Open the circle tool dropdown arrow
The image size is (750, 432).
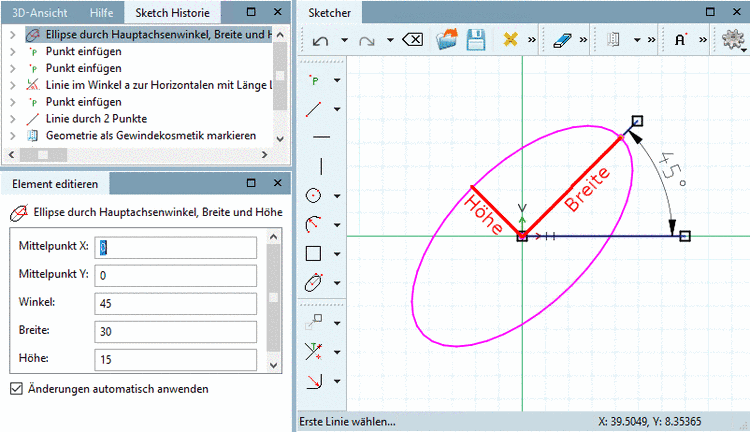click(337, 196)
